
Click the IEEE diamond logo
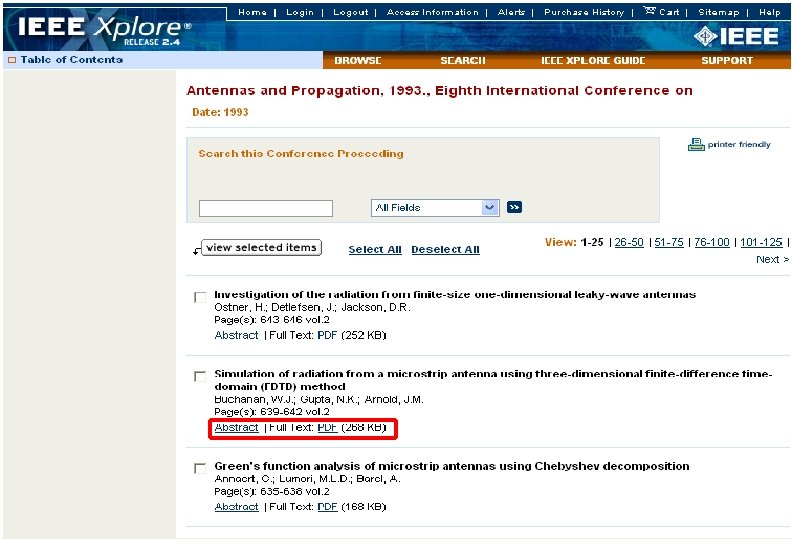705,36
